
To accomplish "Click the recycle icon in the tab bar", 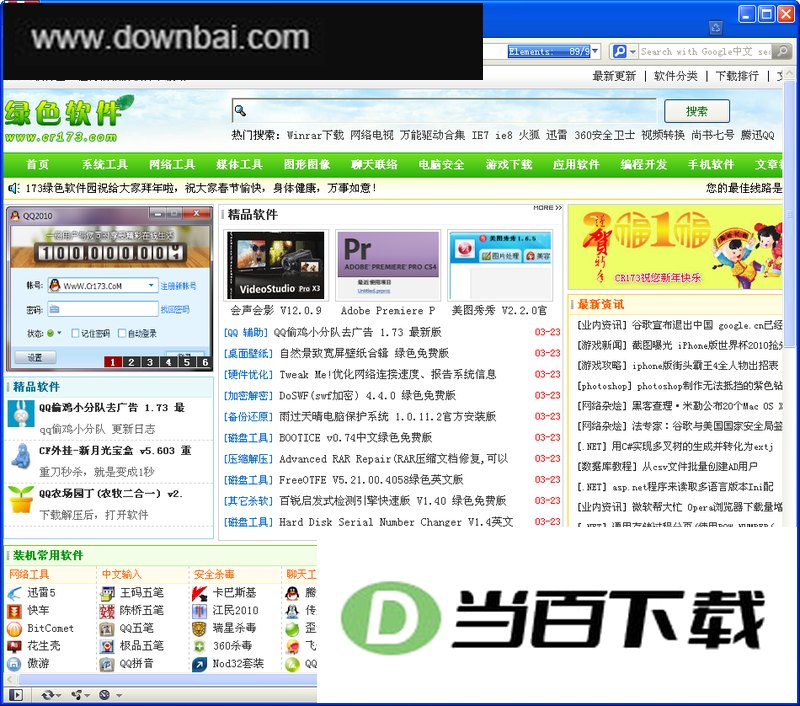I will 716,28.
